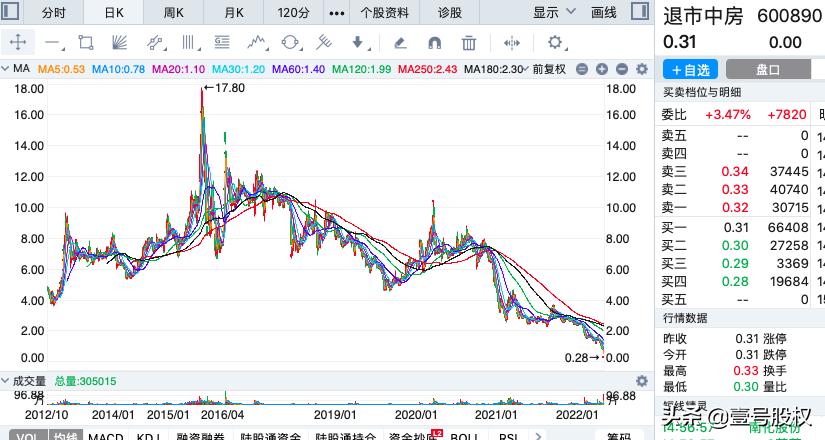Screen dimensions: 825x440
Task: Click the 总量:305015 volume label
Action: (x=85, y=381)
